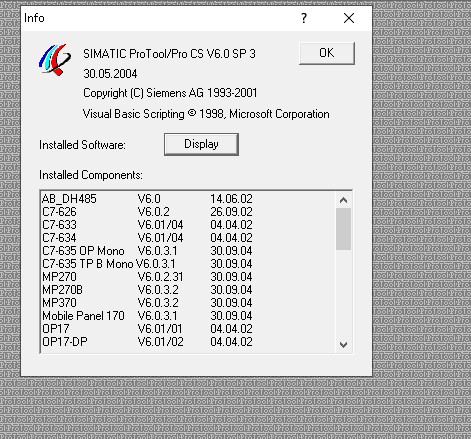Click the scrollbar thumb in components list

343,229
